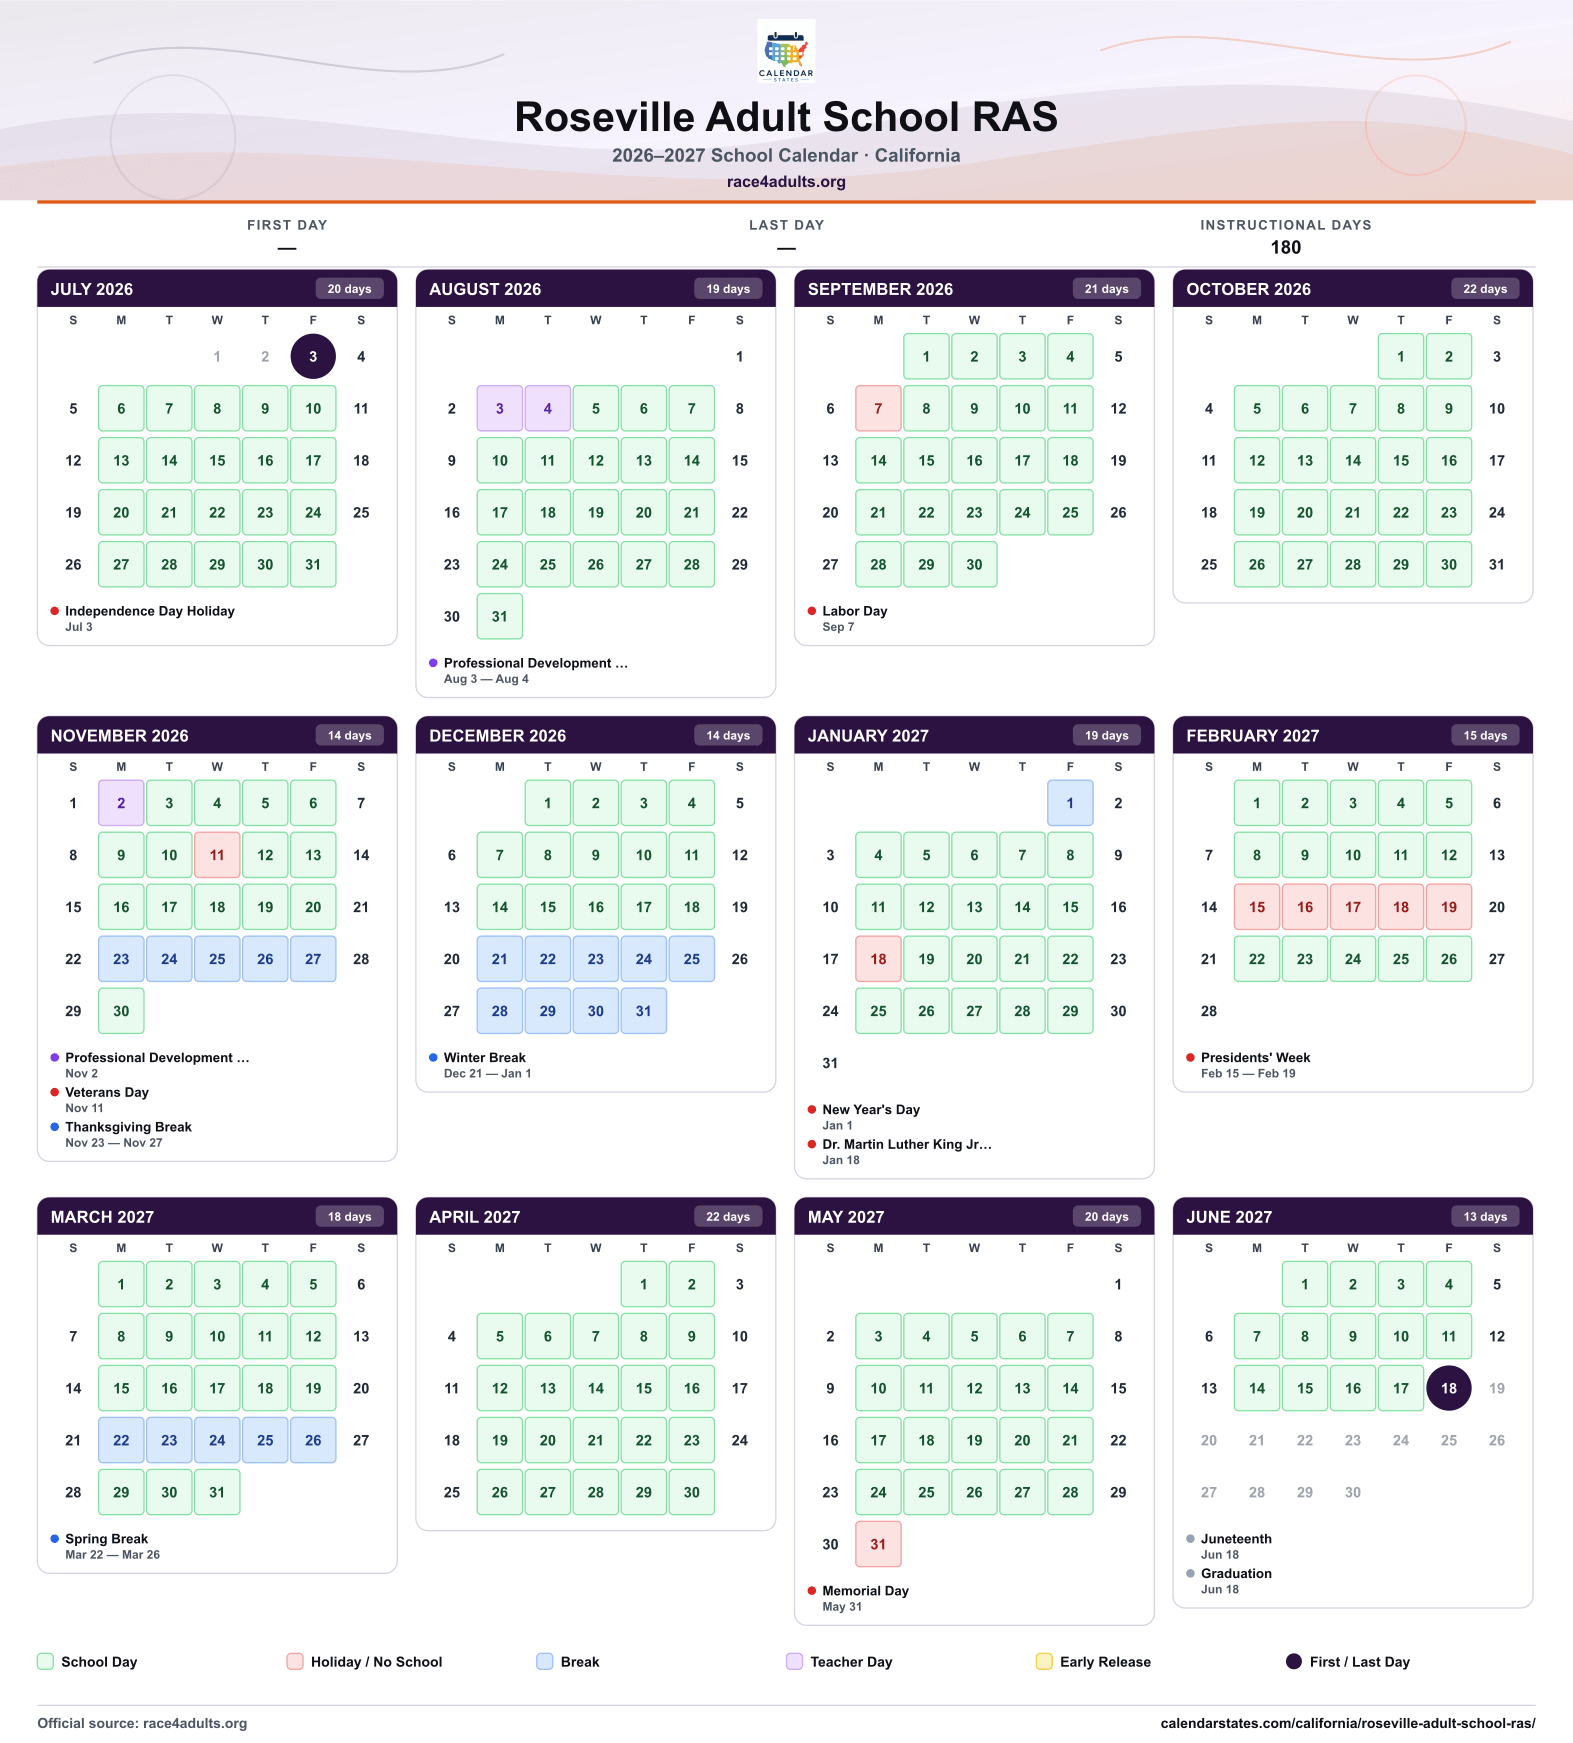Click the Teacher Day legend swatch
Viewport: 1573px width, 1743px height.
point(794,1661)
